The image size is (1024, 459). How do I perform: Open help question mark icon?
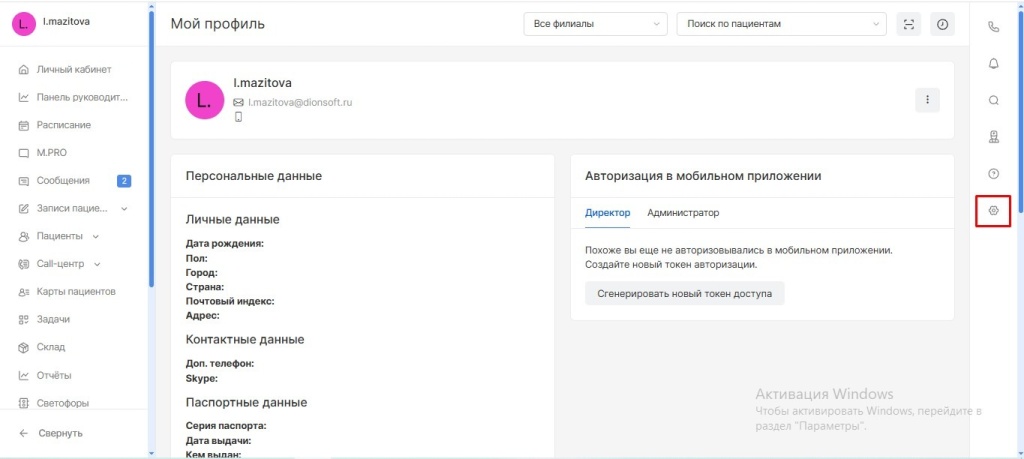pyautogui.click(x=993, y=174)
